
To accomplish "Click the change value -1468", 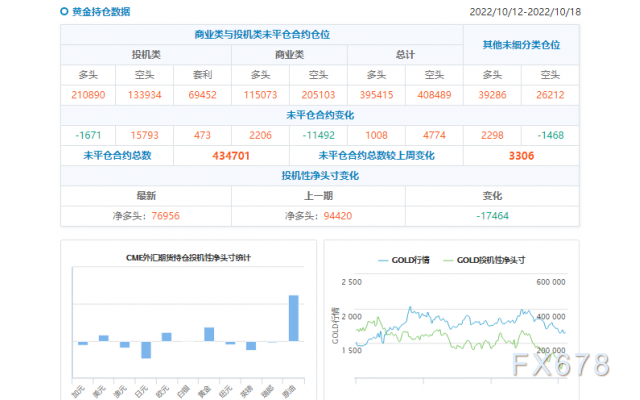I will [550, 136].
